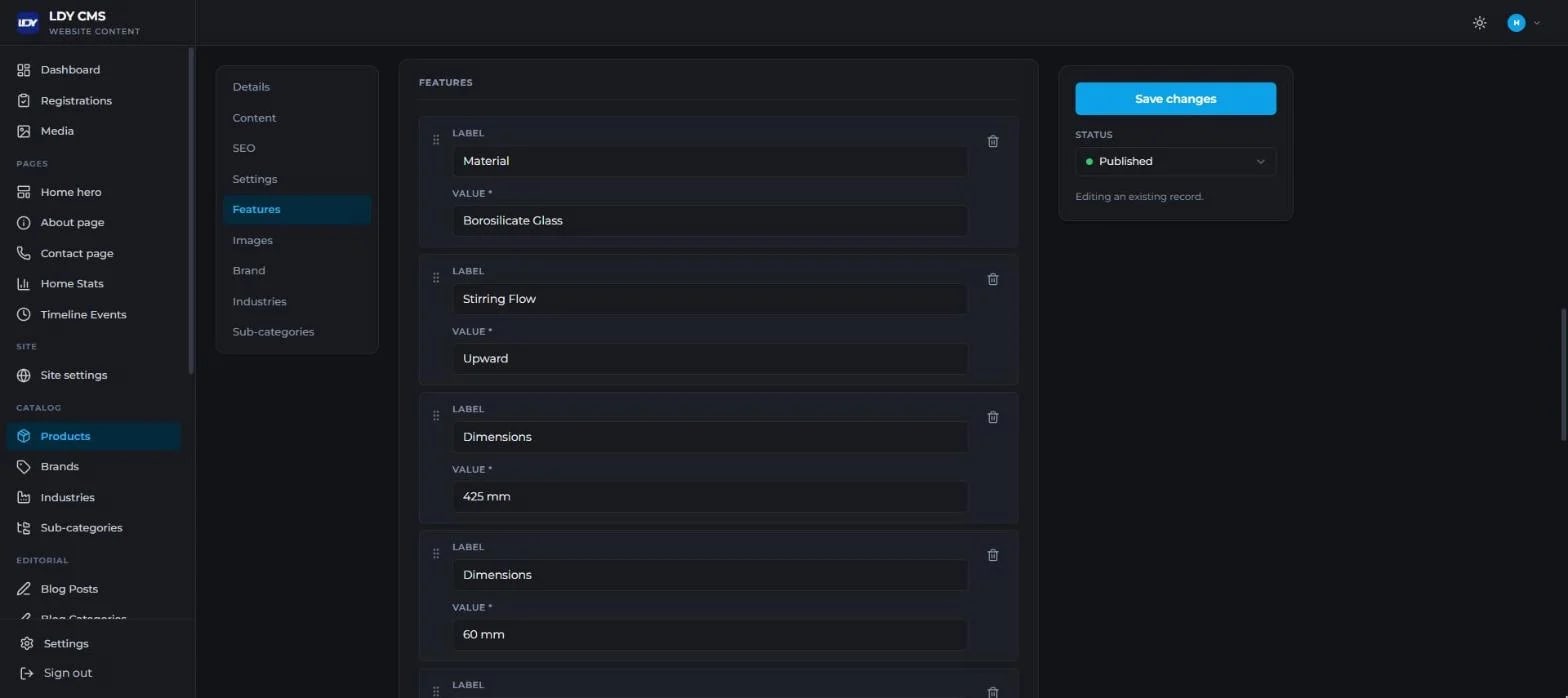Grab the drag handle for Stirring Flow row
This screenshot has width=1568, height=698.
pos(436,278)
